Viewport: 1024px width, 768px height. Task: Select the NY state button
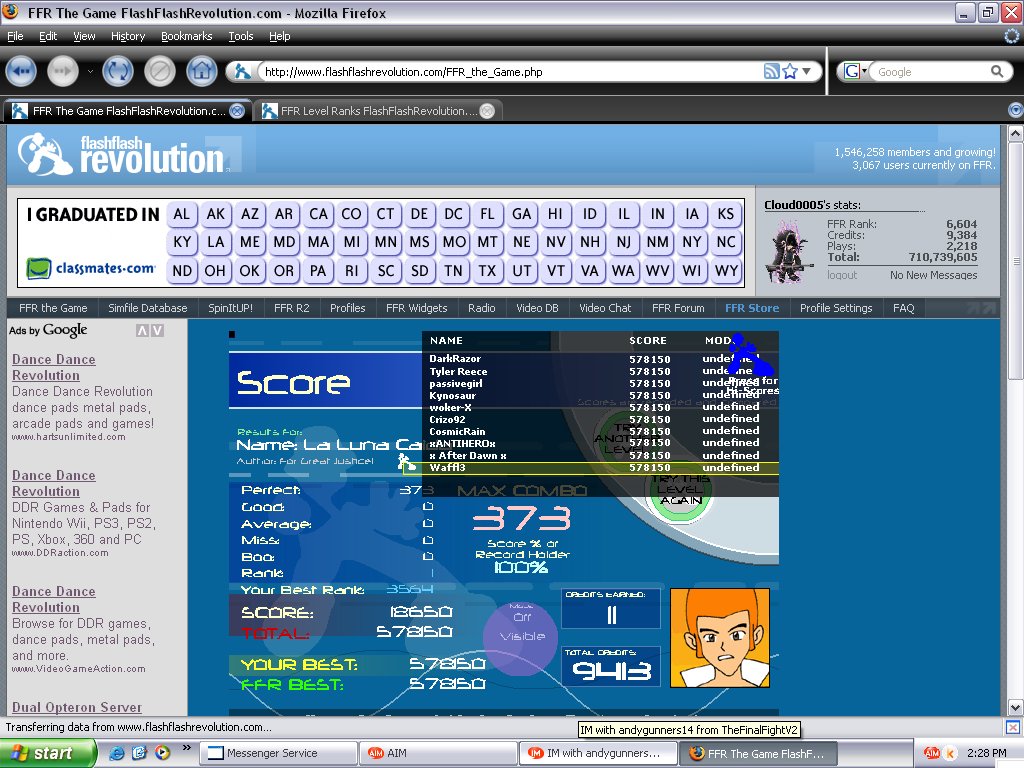692,242
